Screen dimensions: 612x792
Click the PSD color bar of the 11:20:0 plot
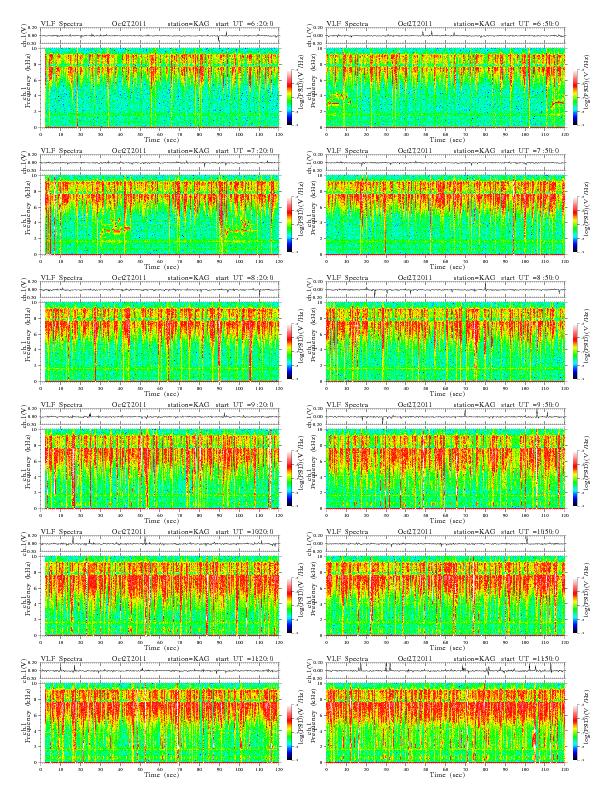click(x=289, y=732)
